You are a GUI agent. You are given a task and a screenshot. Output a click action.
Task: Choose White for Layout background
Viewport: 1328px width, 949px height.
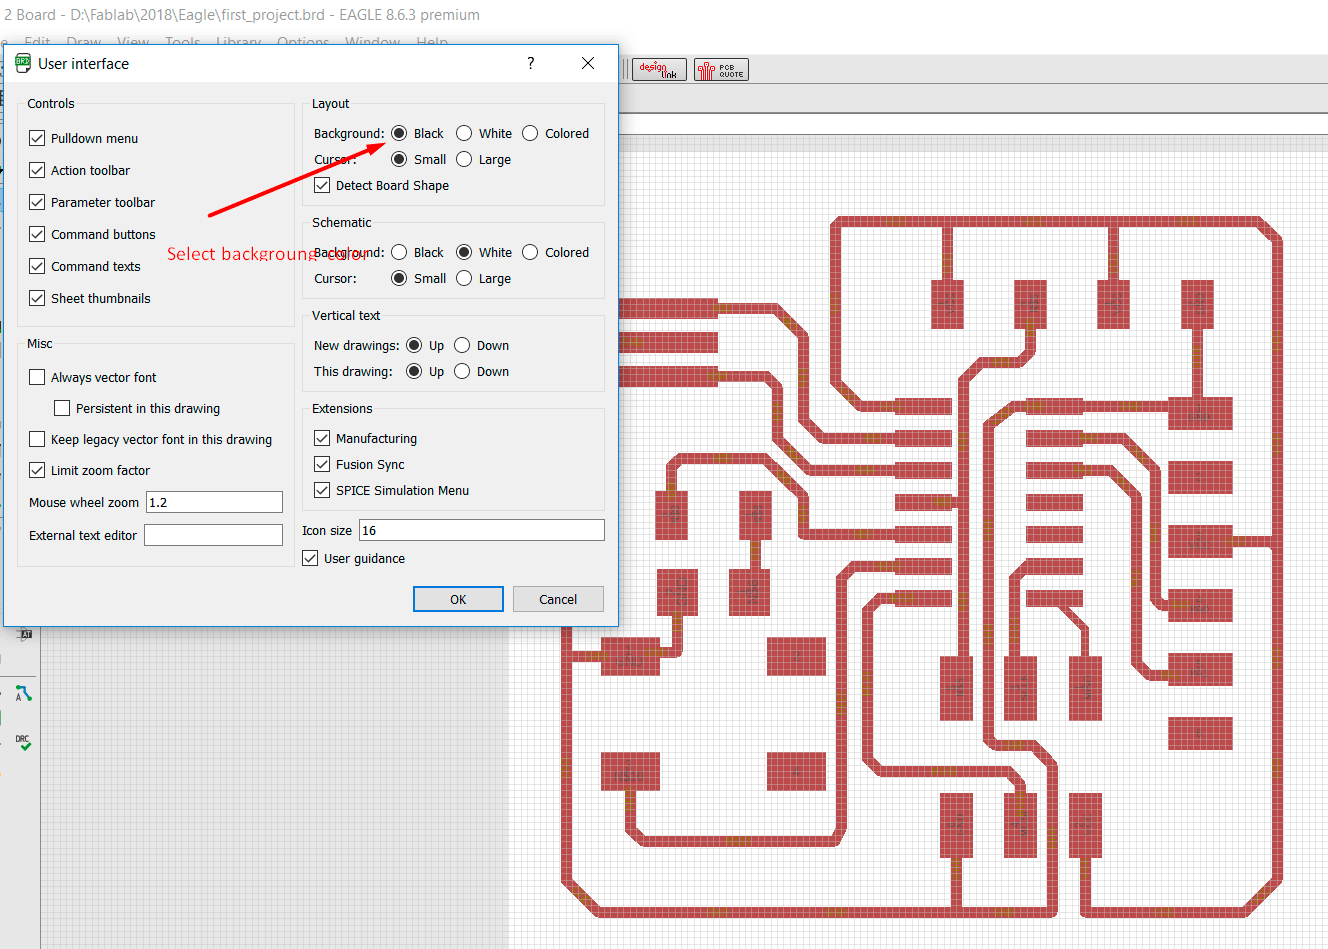464,133
